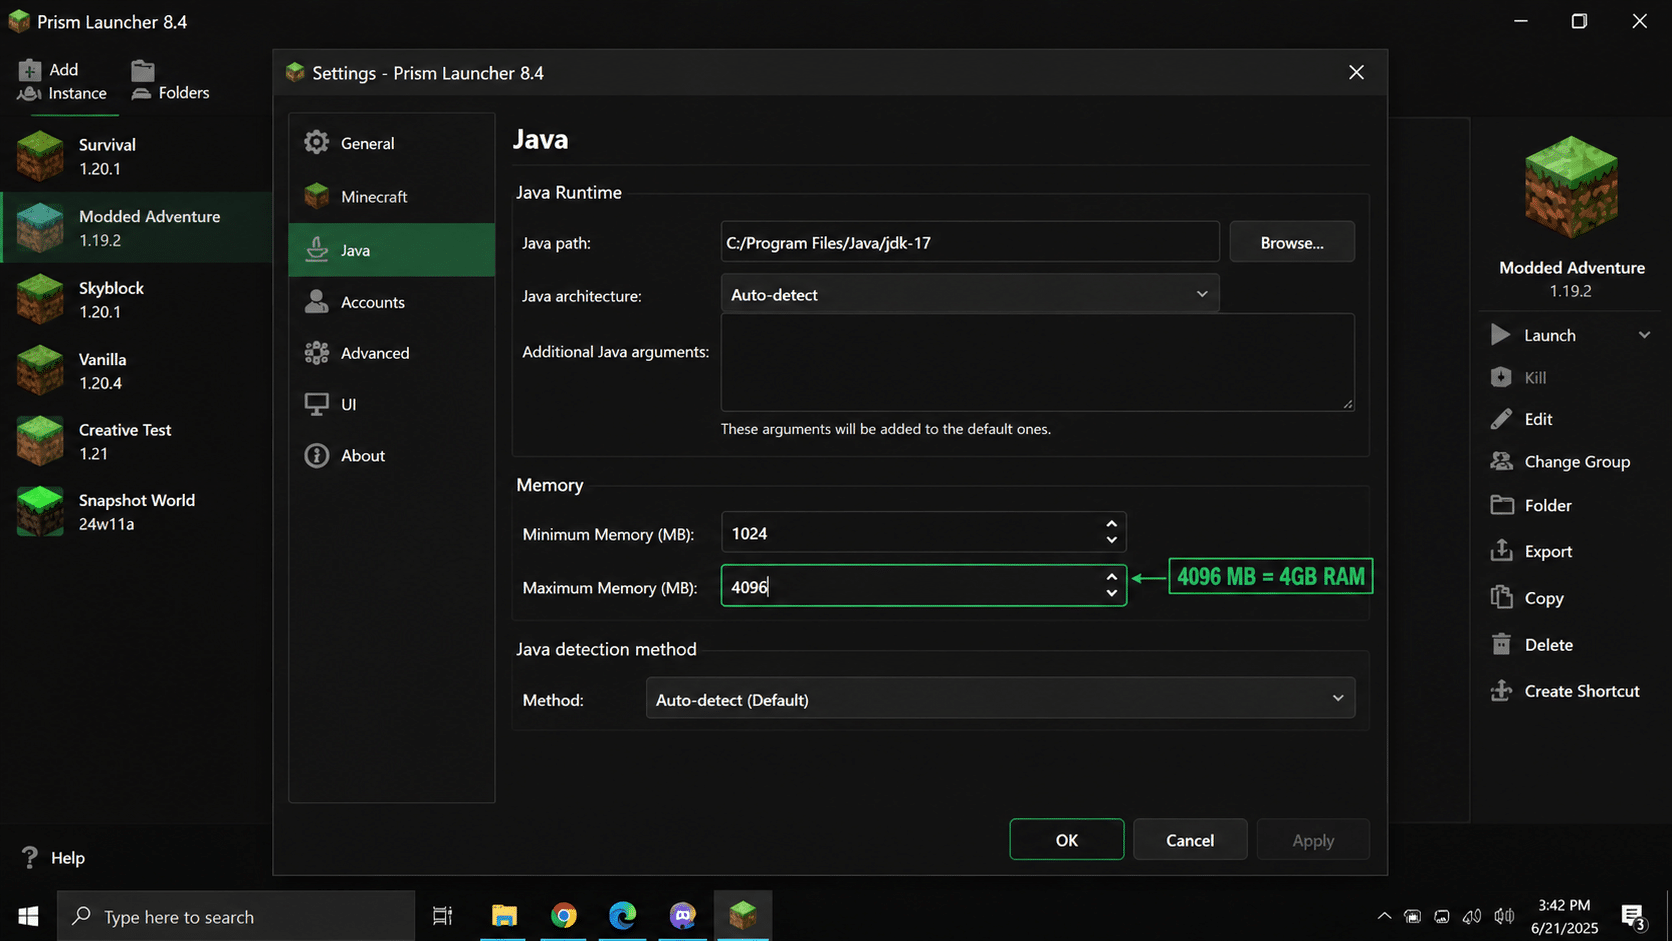Open File Explorer from the taskbar
This screenshot has height=941, width=1672.
504,916
